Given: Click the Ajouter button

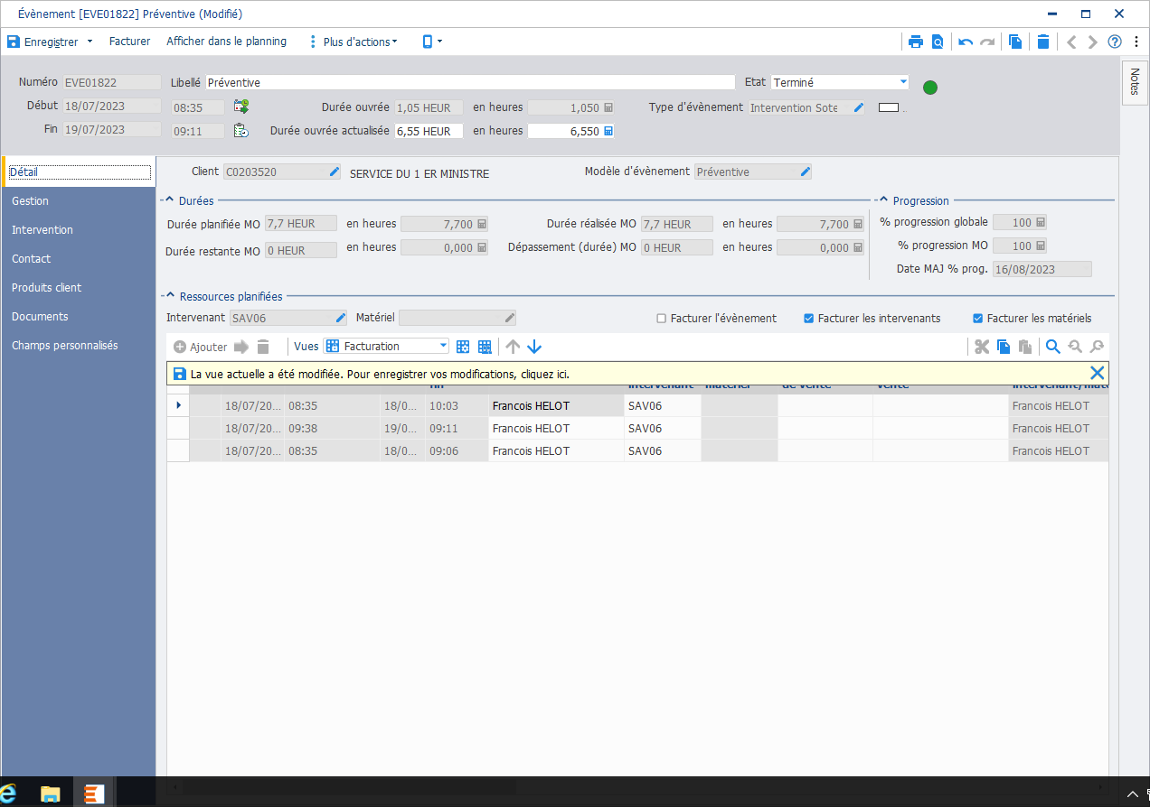Looking at the screenshot, I should (200, 347).
